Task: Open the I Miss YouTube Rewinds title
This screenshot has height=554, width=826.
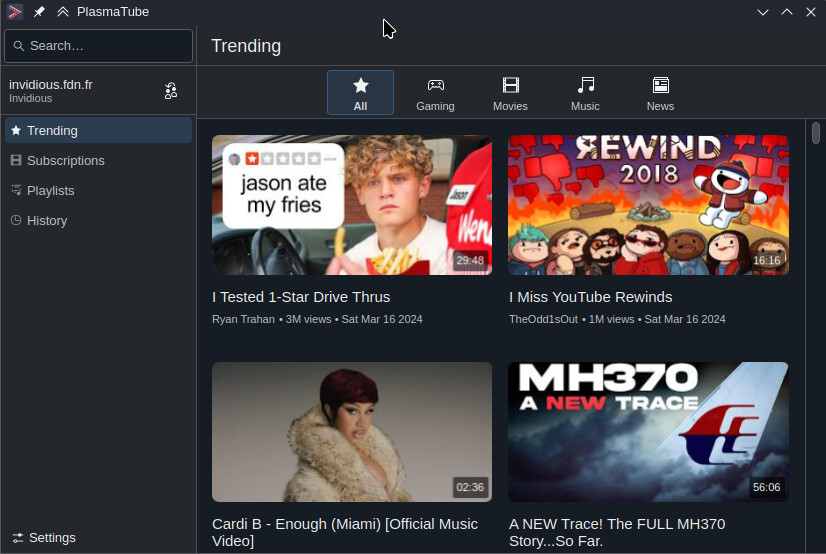Action: 591,297
